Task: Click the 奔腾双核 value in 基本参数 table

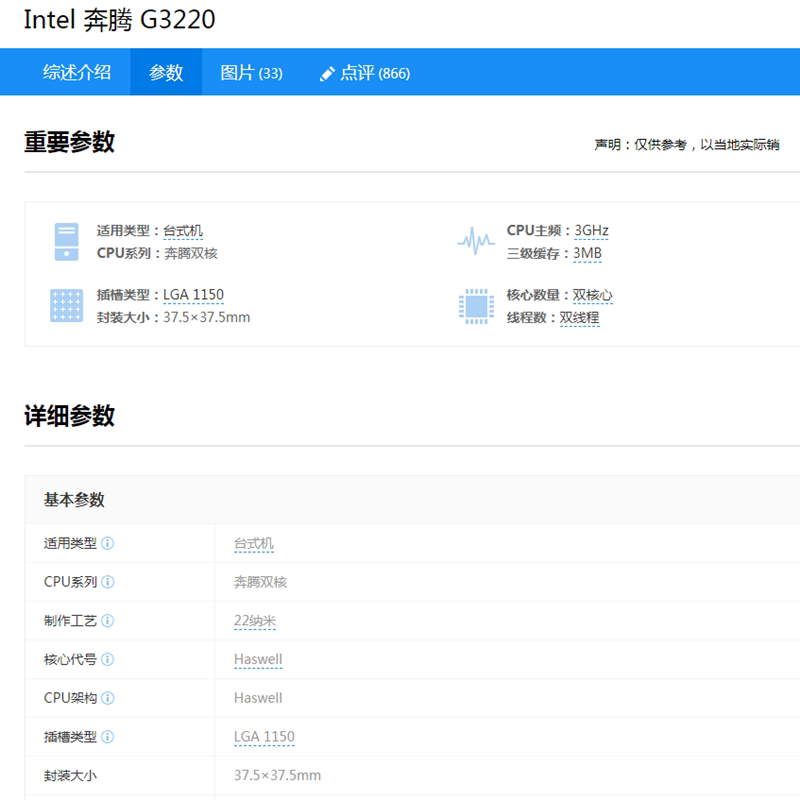Action: click(x=260, y=582)
